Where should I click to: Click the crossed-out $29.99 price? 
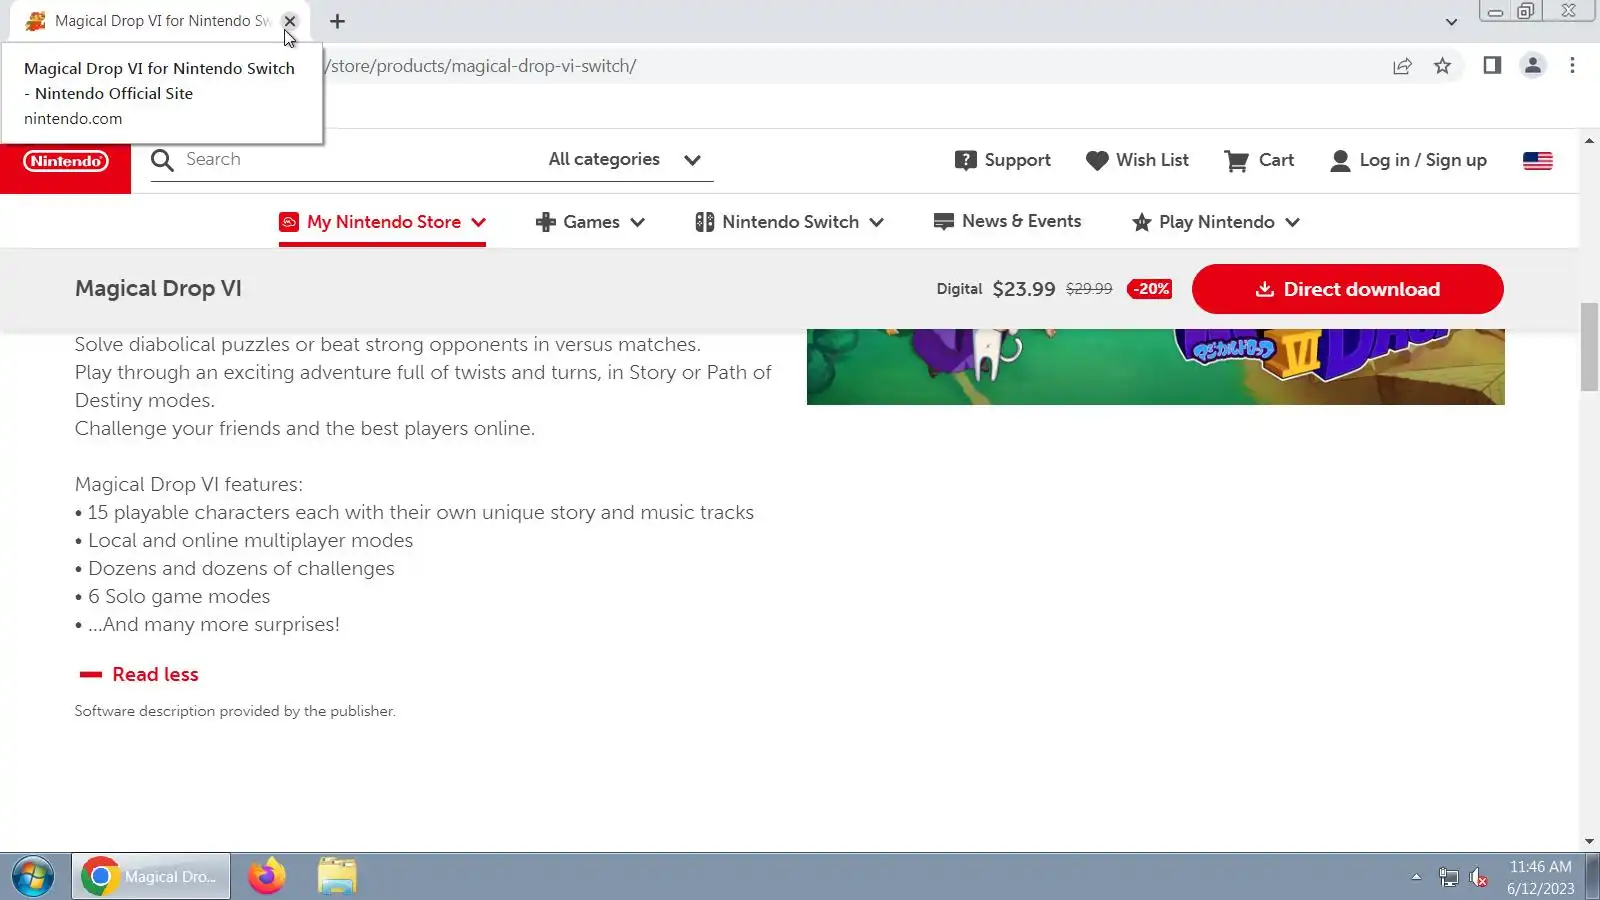click(x=1089, y=289)
